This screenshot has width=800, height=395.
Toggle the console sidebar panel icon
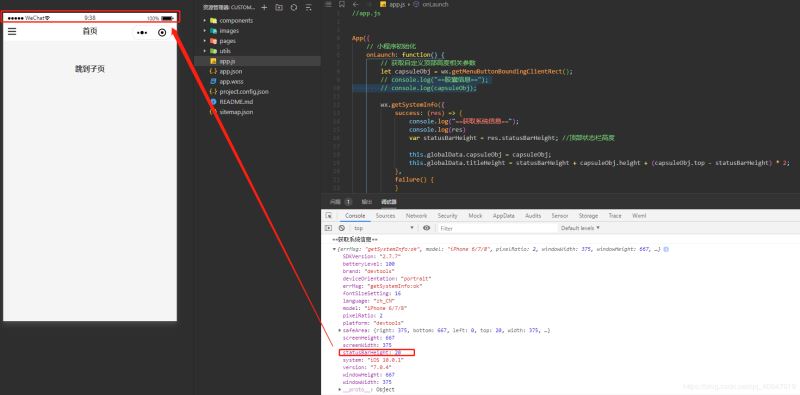tap(329, 228)
